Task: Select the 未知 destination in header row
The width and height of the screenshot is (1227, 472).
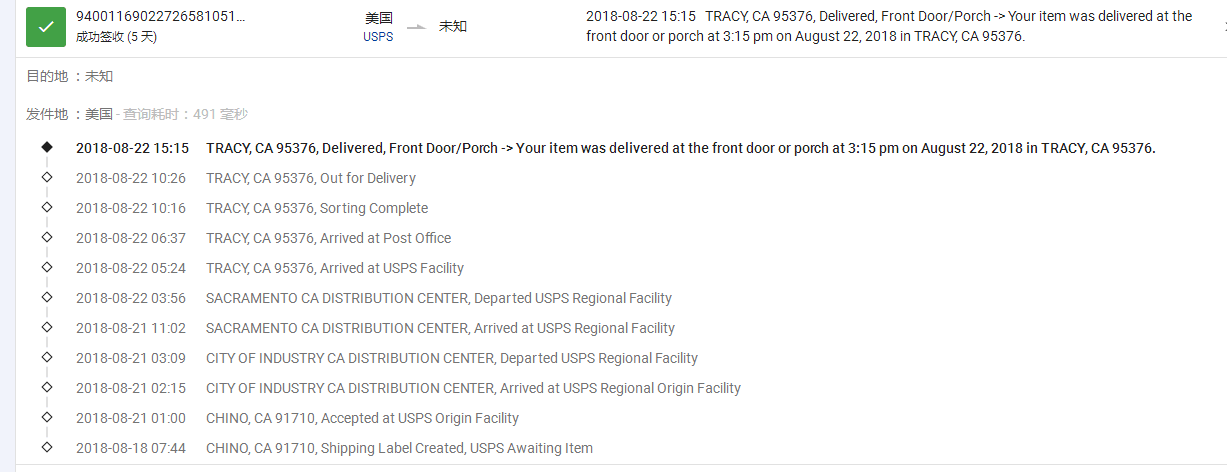Action: [x=453, y=26]
